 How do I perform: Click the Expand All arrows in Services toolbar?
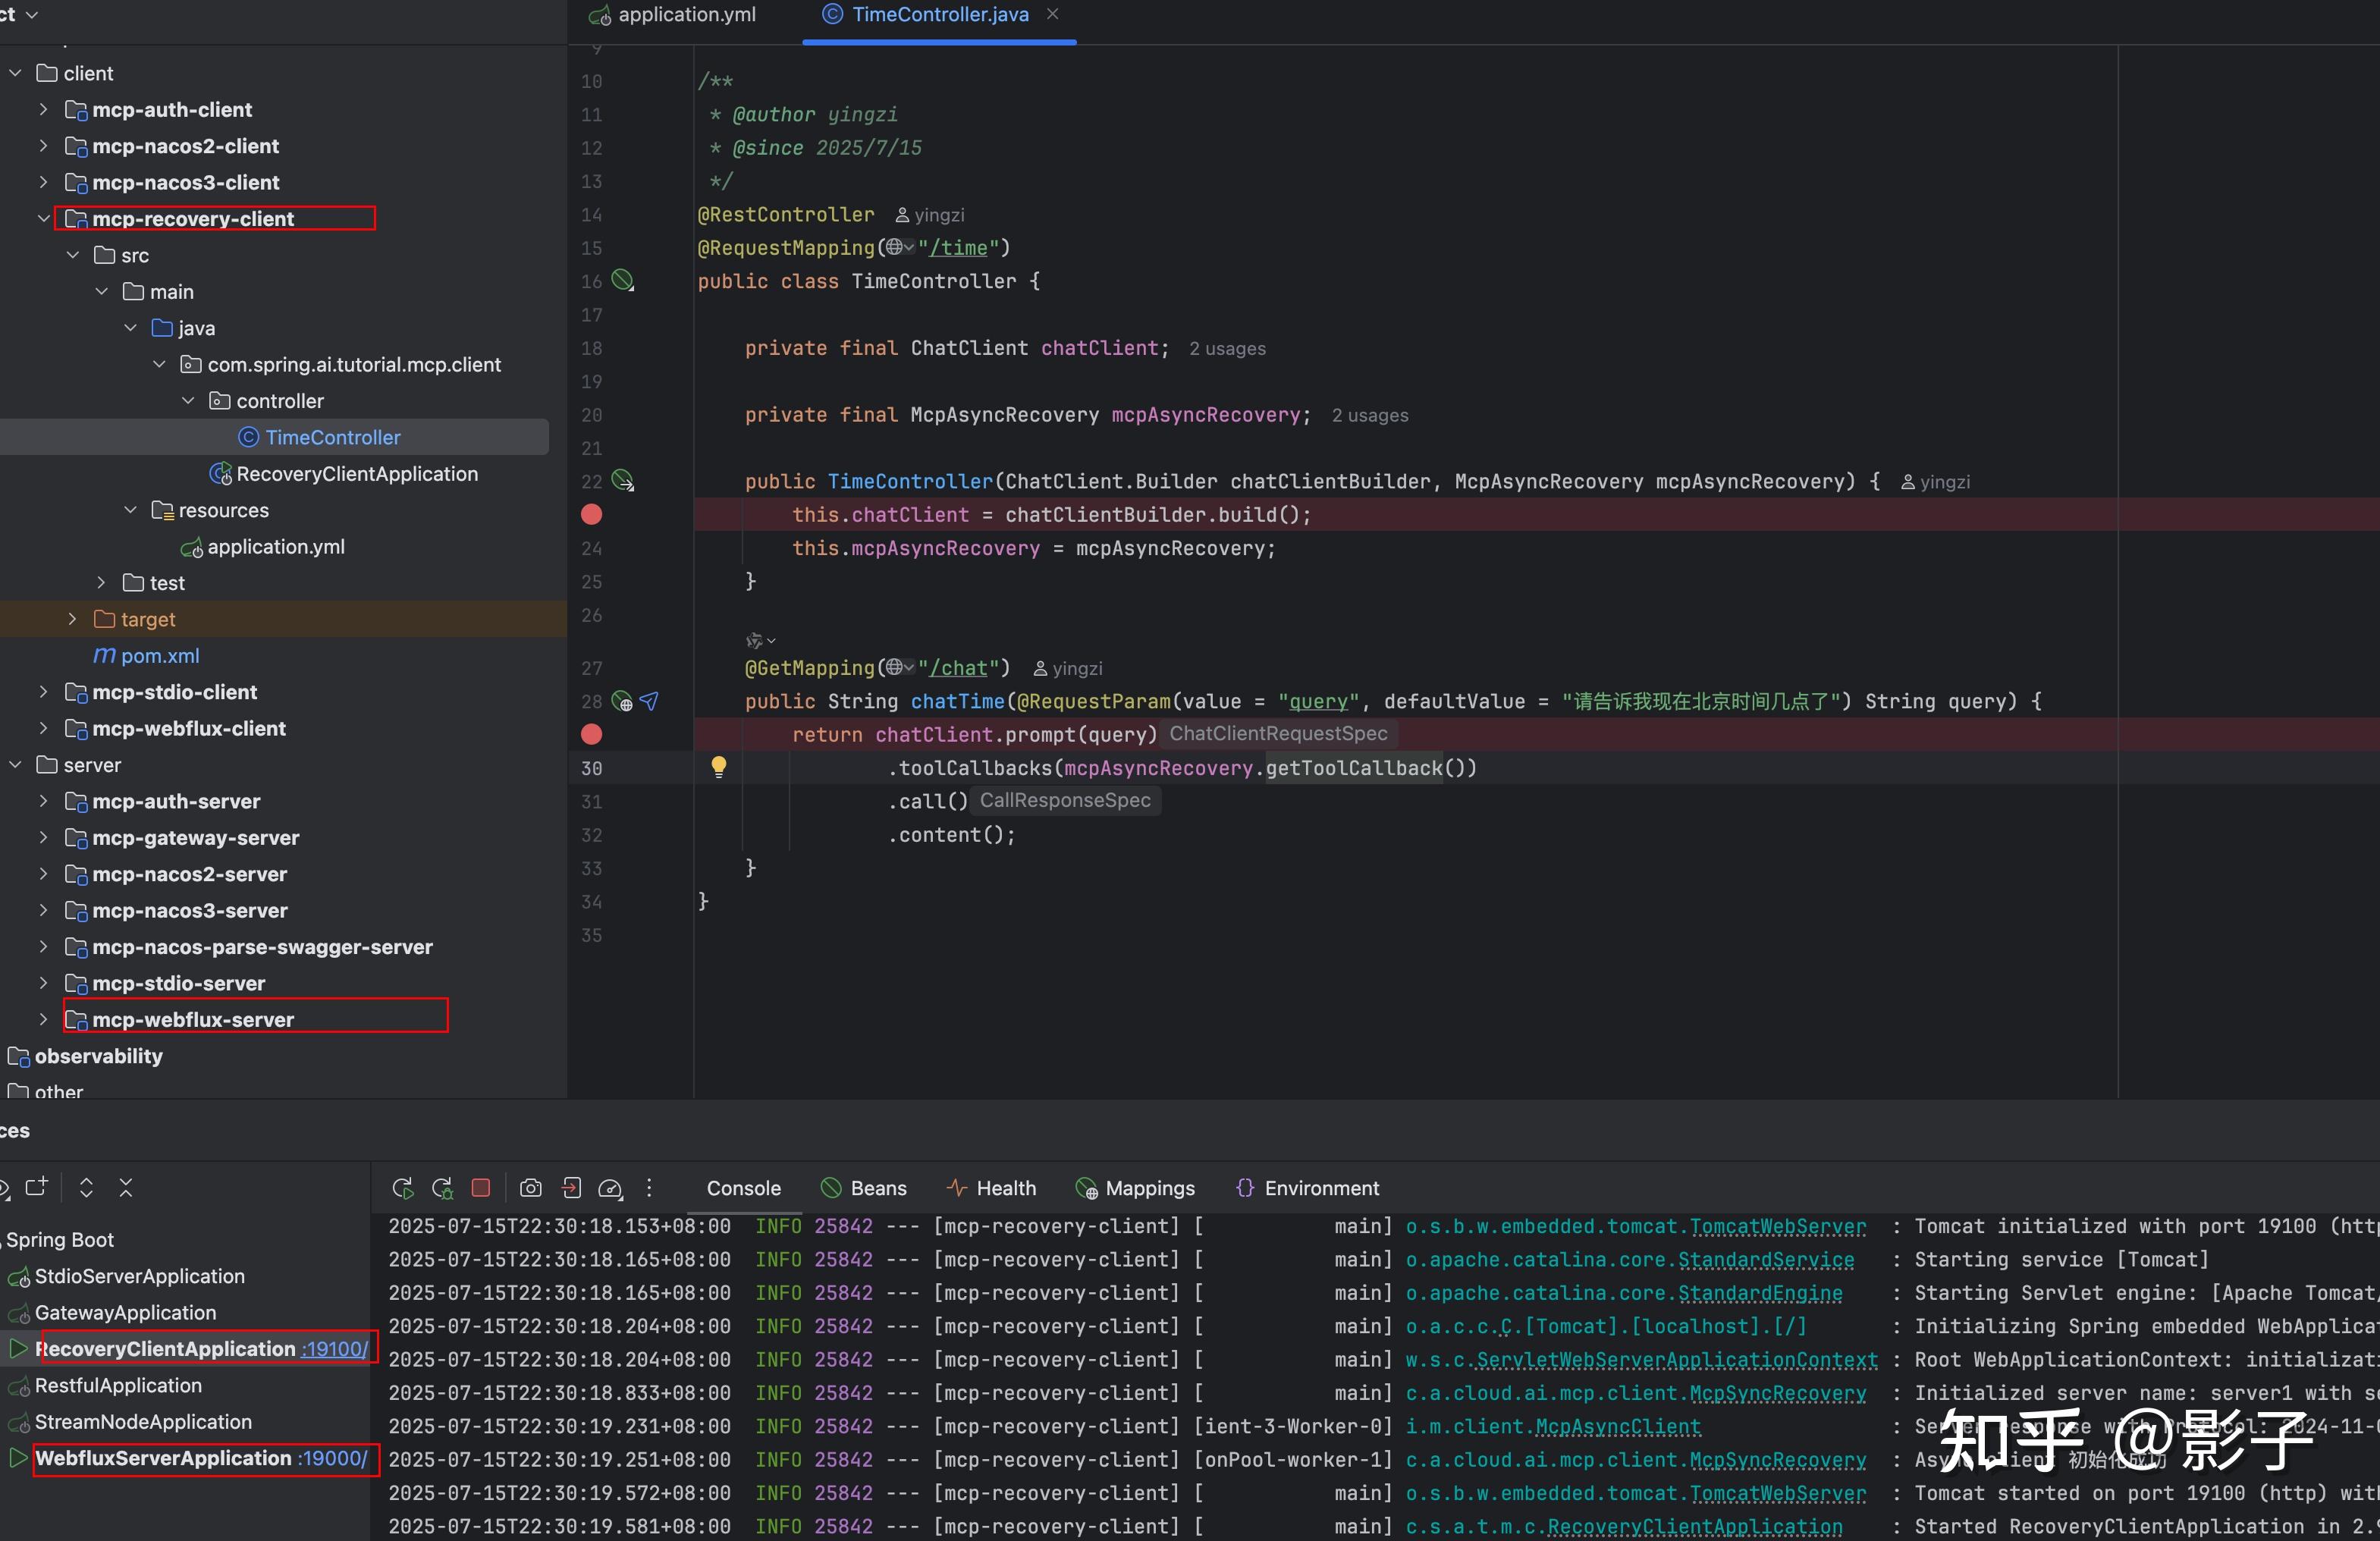(x=86, y=1187)
